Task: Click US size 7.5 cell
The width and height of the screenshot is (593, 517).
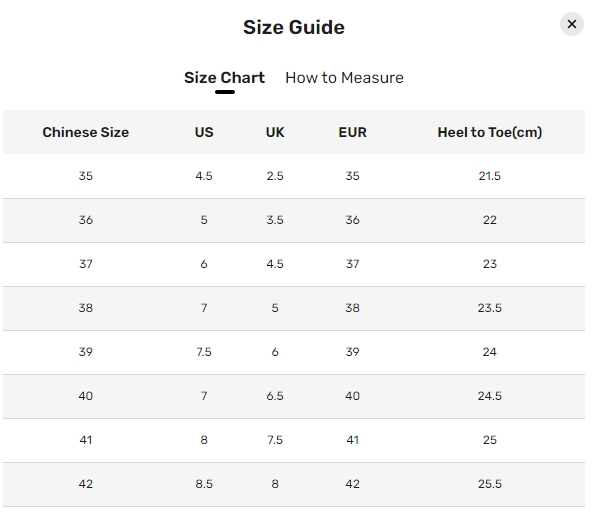Action: point(204,352)
